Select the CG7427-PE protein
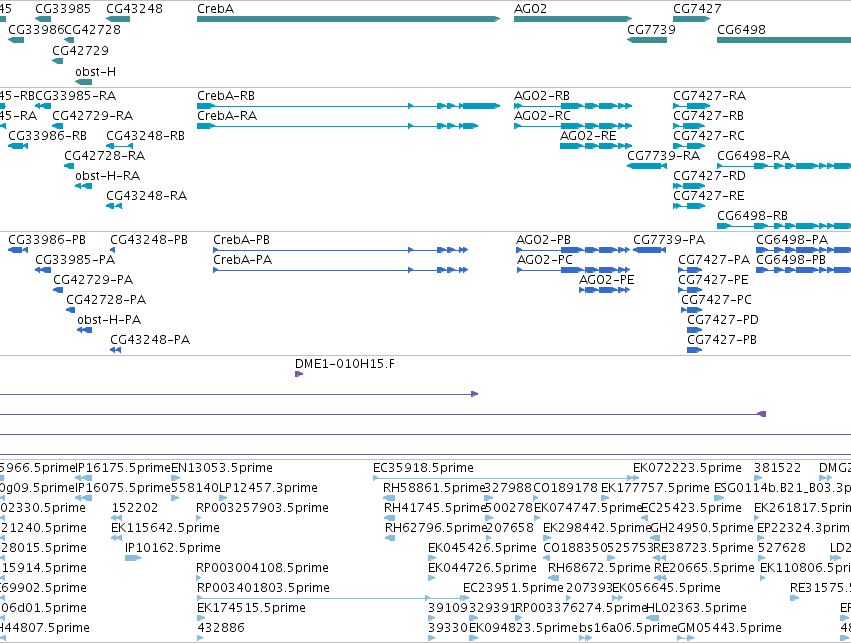Image resolution: width=851 pixels, height=643 pixels. 690,290
